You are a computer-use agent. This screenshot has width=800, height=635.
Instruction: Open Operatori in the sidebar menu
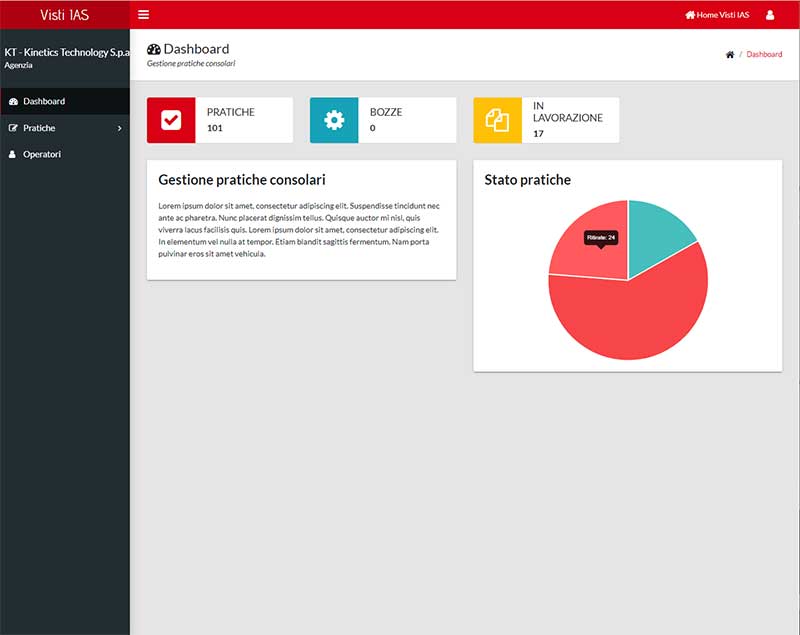(65, 154)
